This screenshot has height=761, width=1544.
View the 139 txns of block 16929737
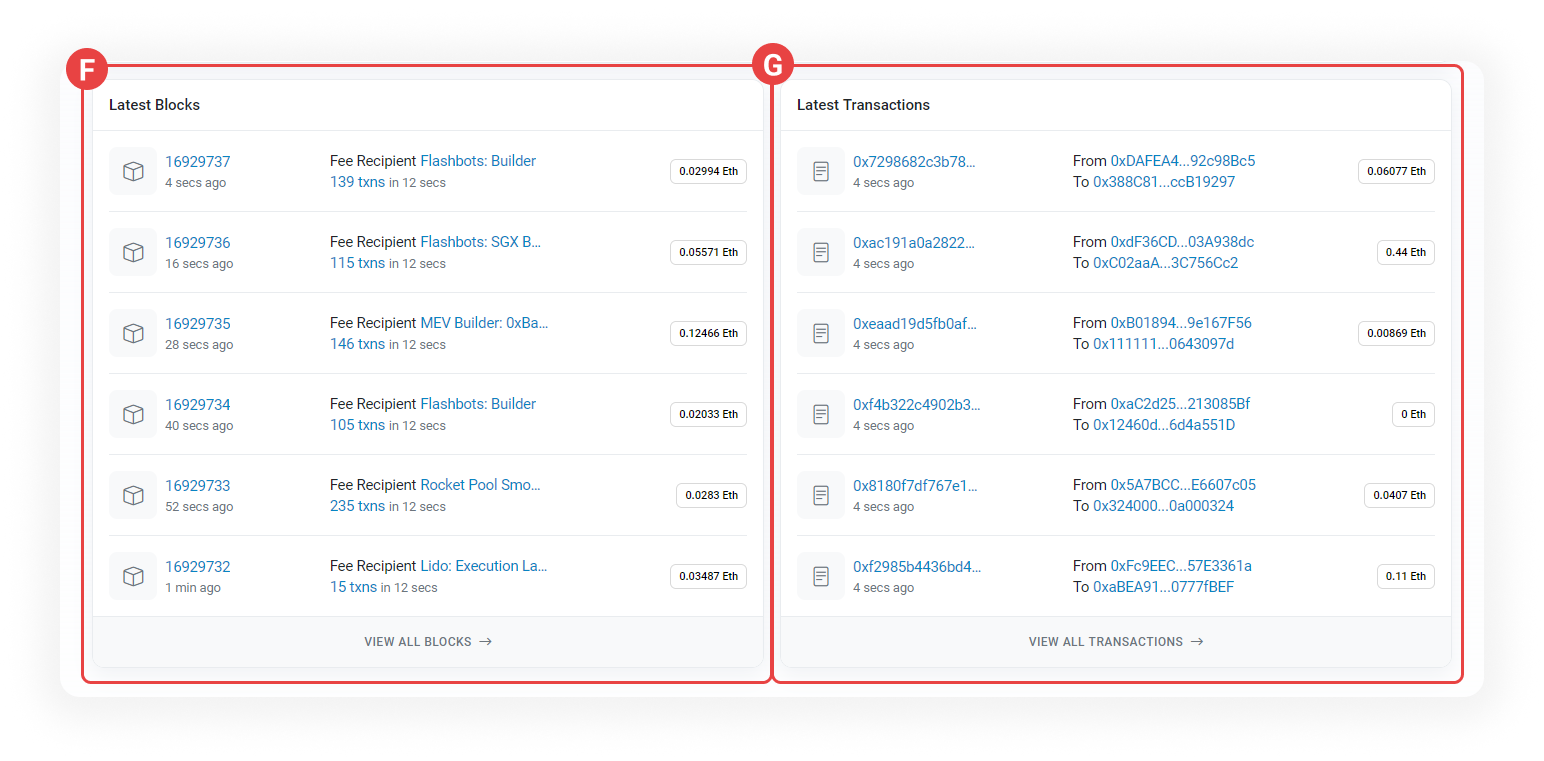[357, 182]
